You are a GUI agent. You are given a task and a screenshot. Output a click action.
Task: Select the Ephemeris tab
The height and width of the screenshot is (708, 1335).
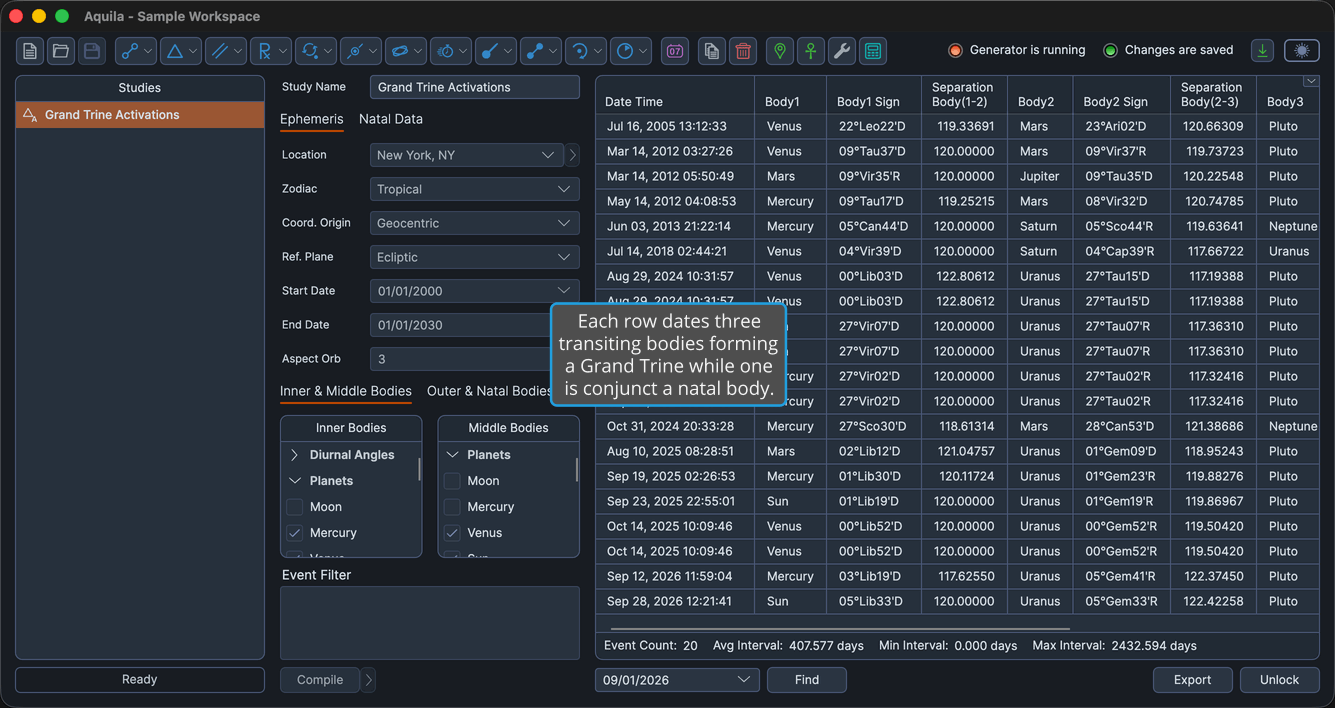pyautogui.click(x=312, y=119)
